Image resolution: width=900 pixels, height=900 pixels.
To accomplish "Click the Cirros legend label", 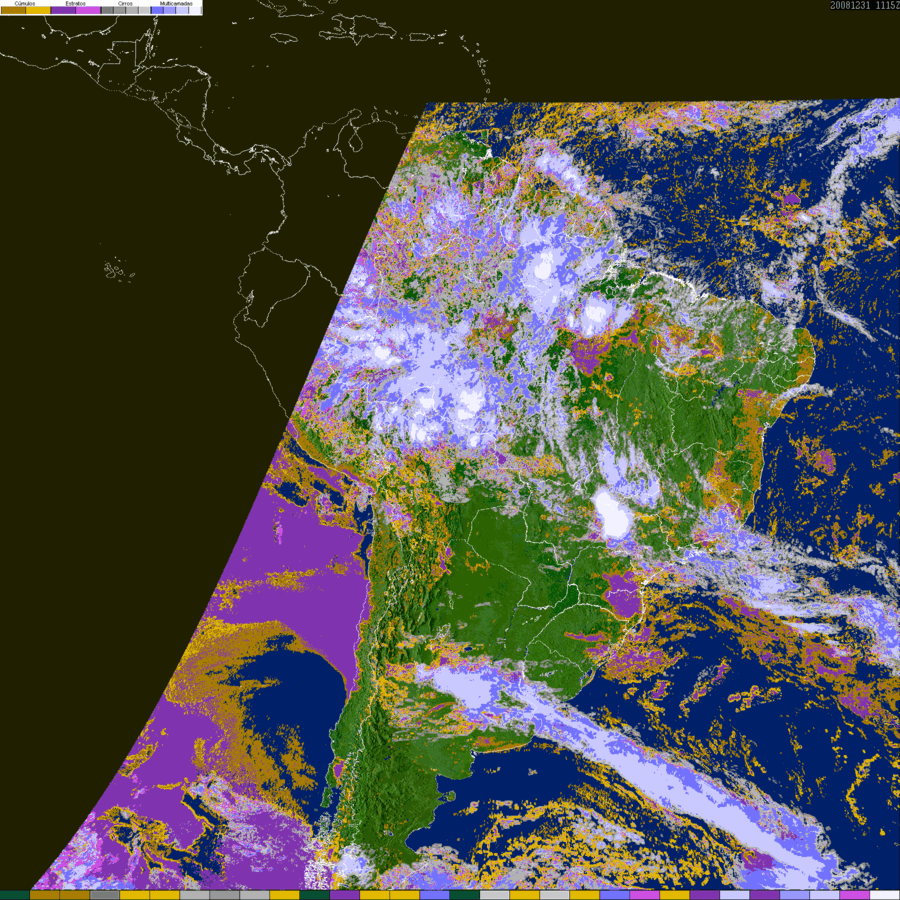I will coord(125,3).
